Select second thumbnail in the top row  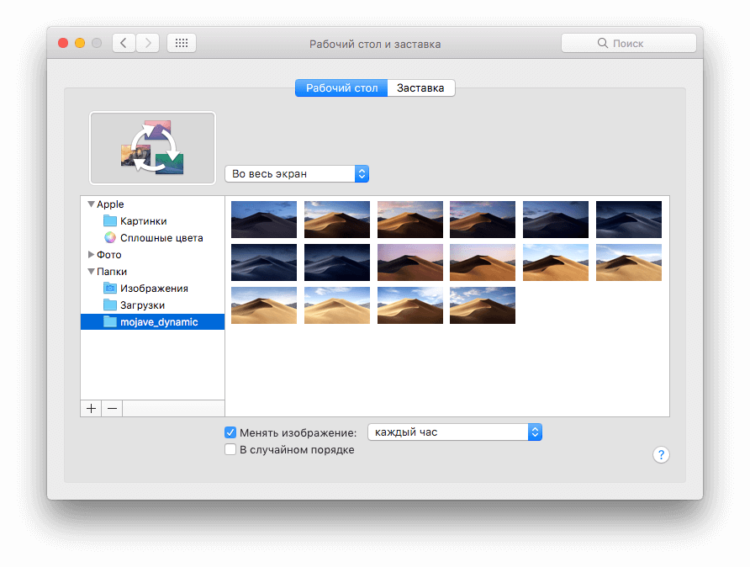click(337, 220)
